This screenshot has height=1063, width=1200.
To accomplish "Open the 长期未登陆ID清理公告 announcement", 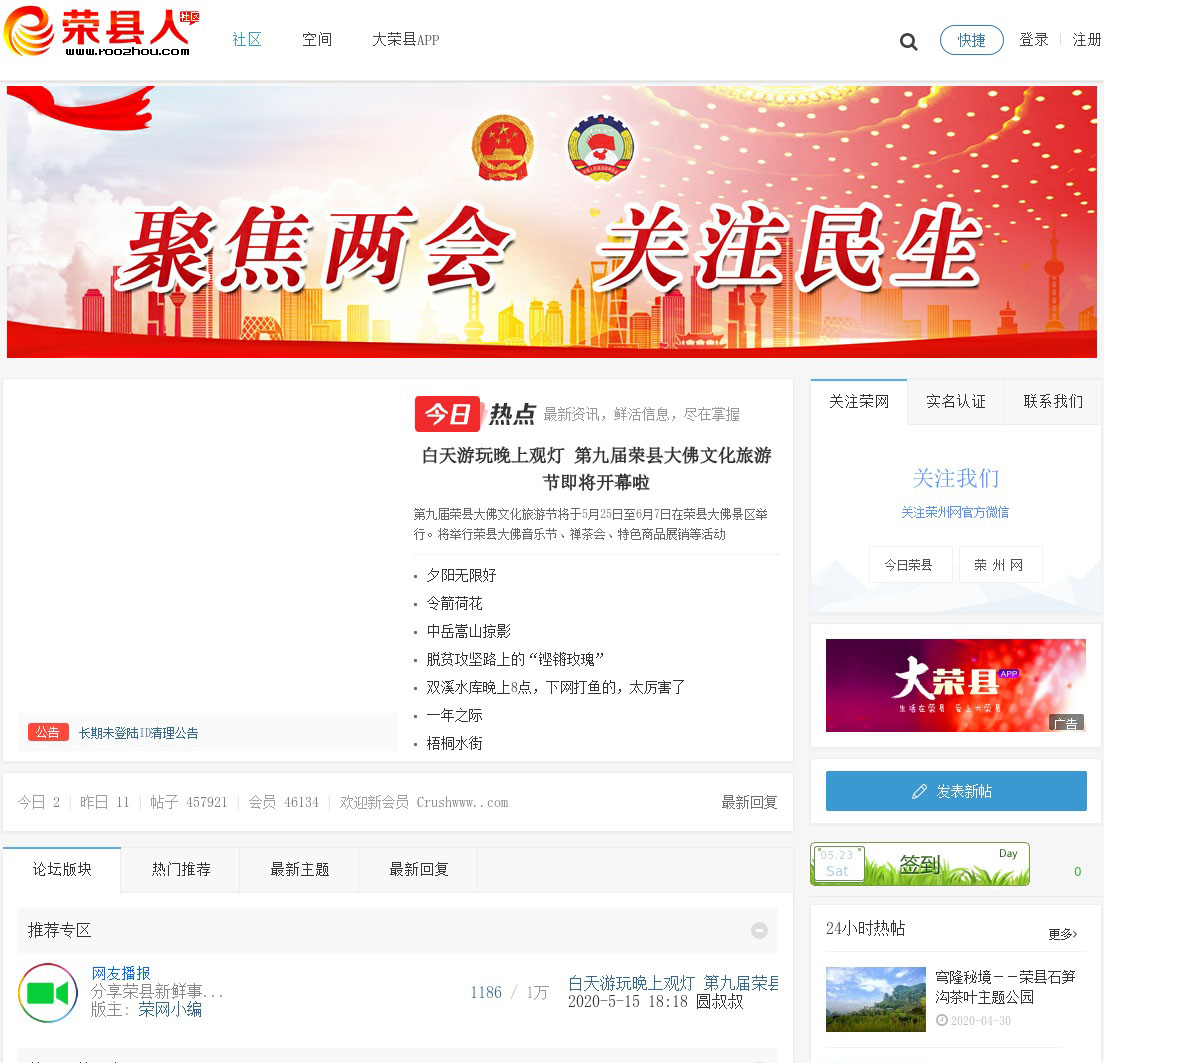I will [x=138, y=733].
